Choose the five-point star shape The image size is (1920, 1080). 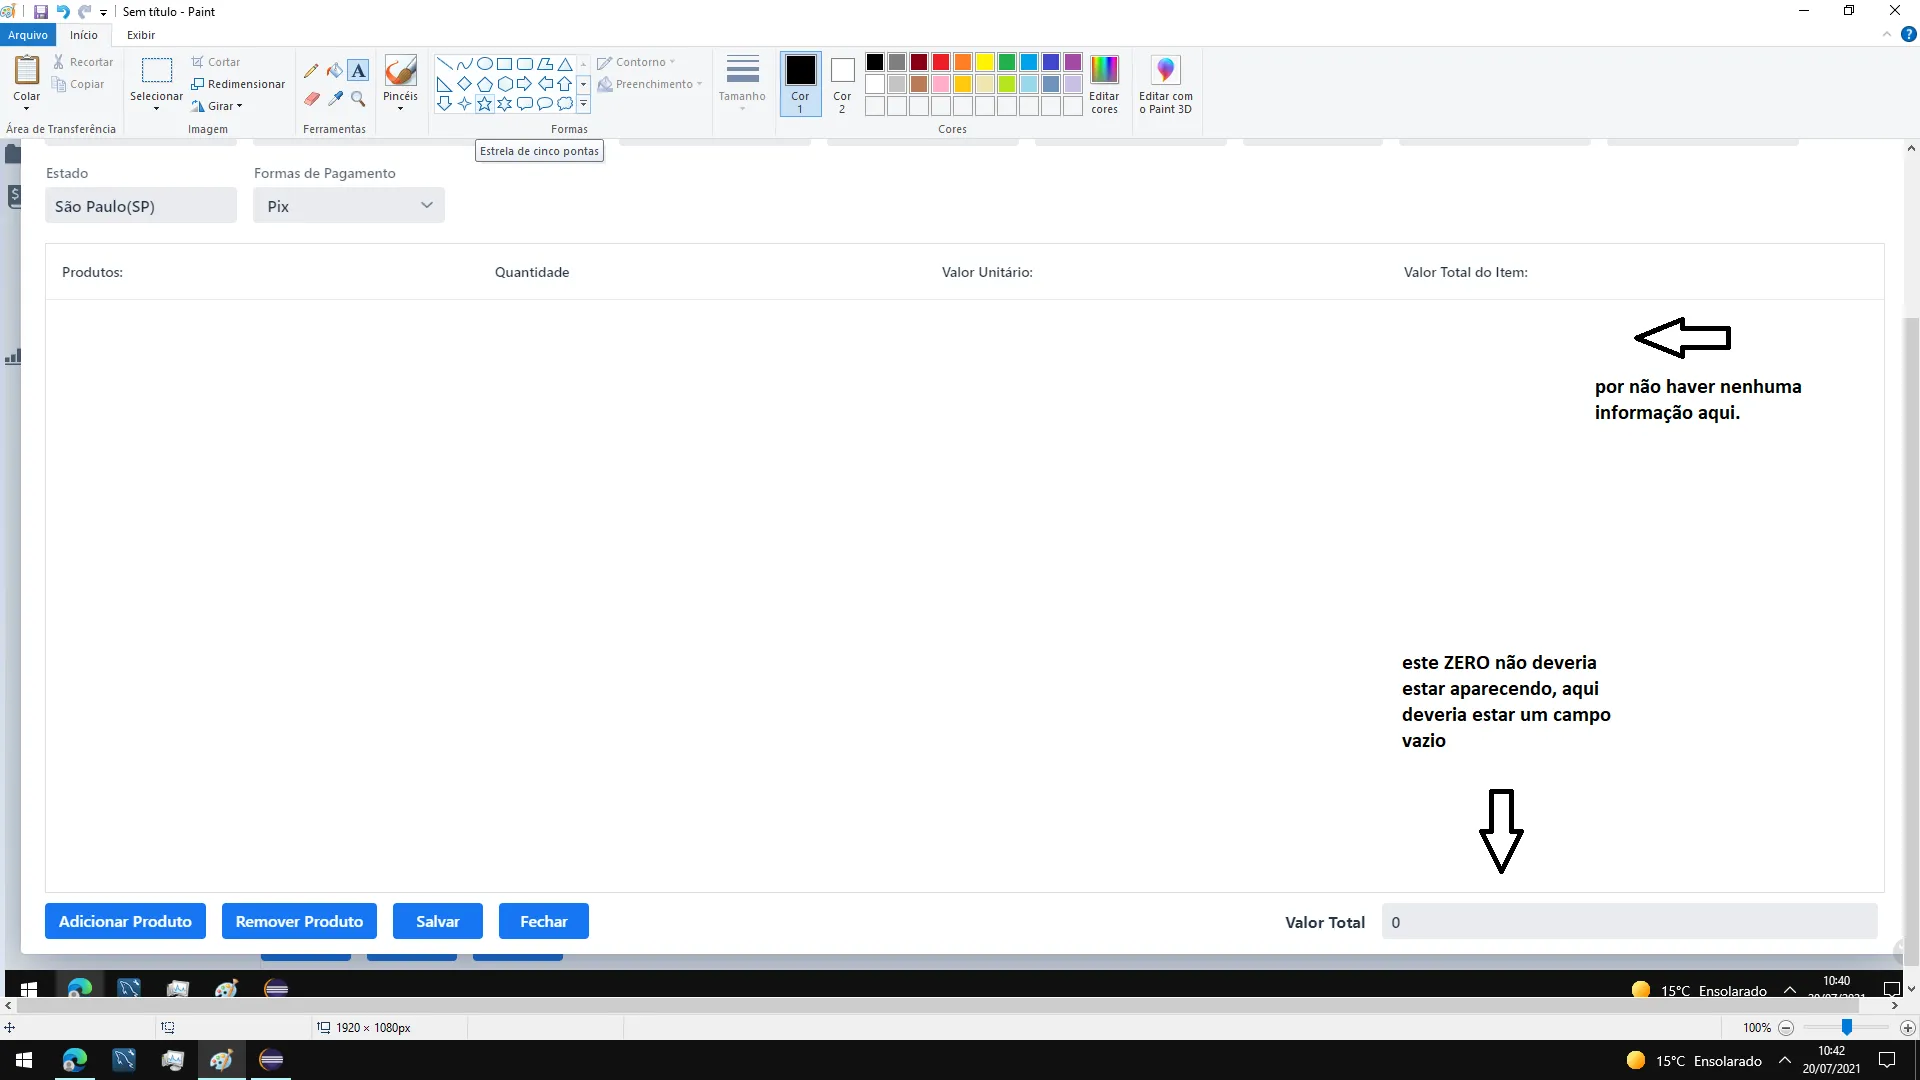pos(485,103)
